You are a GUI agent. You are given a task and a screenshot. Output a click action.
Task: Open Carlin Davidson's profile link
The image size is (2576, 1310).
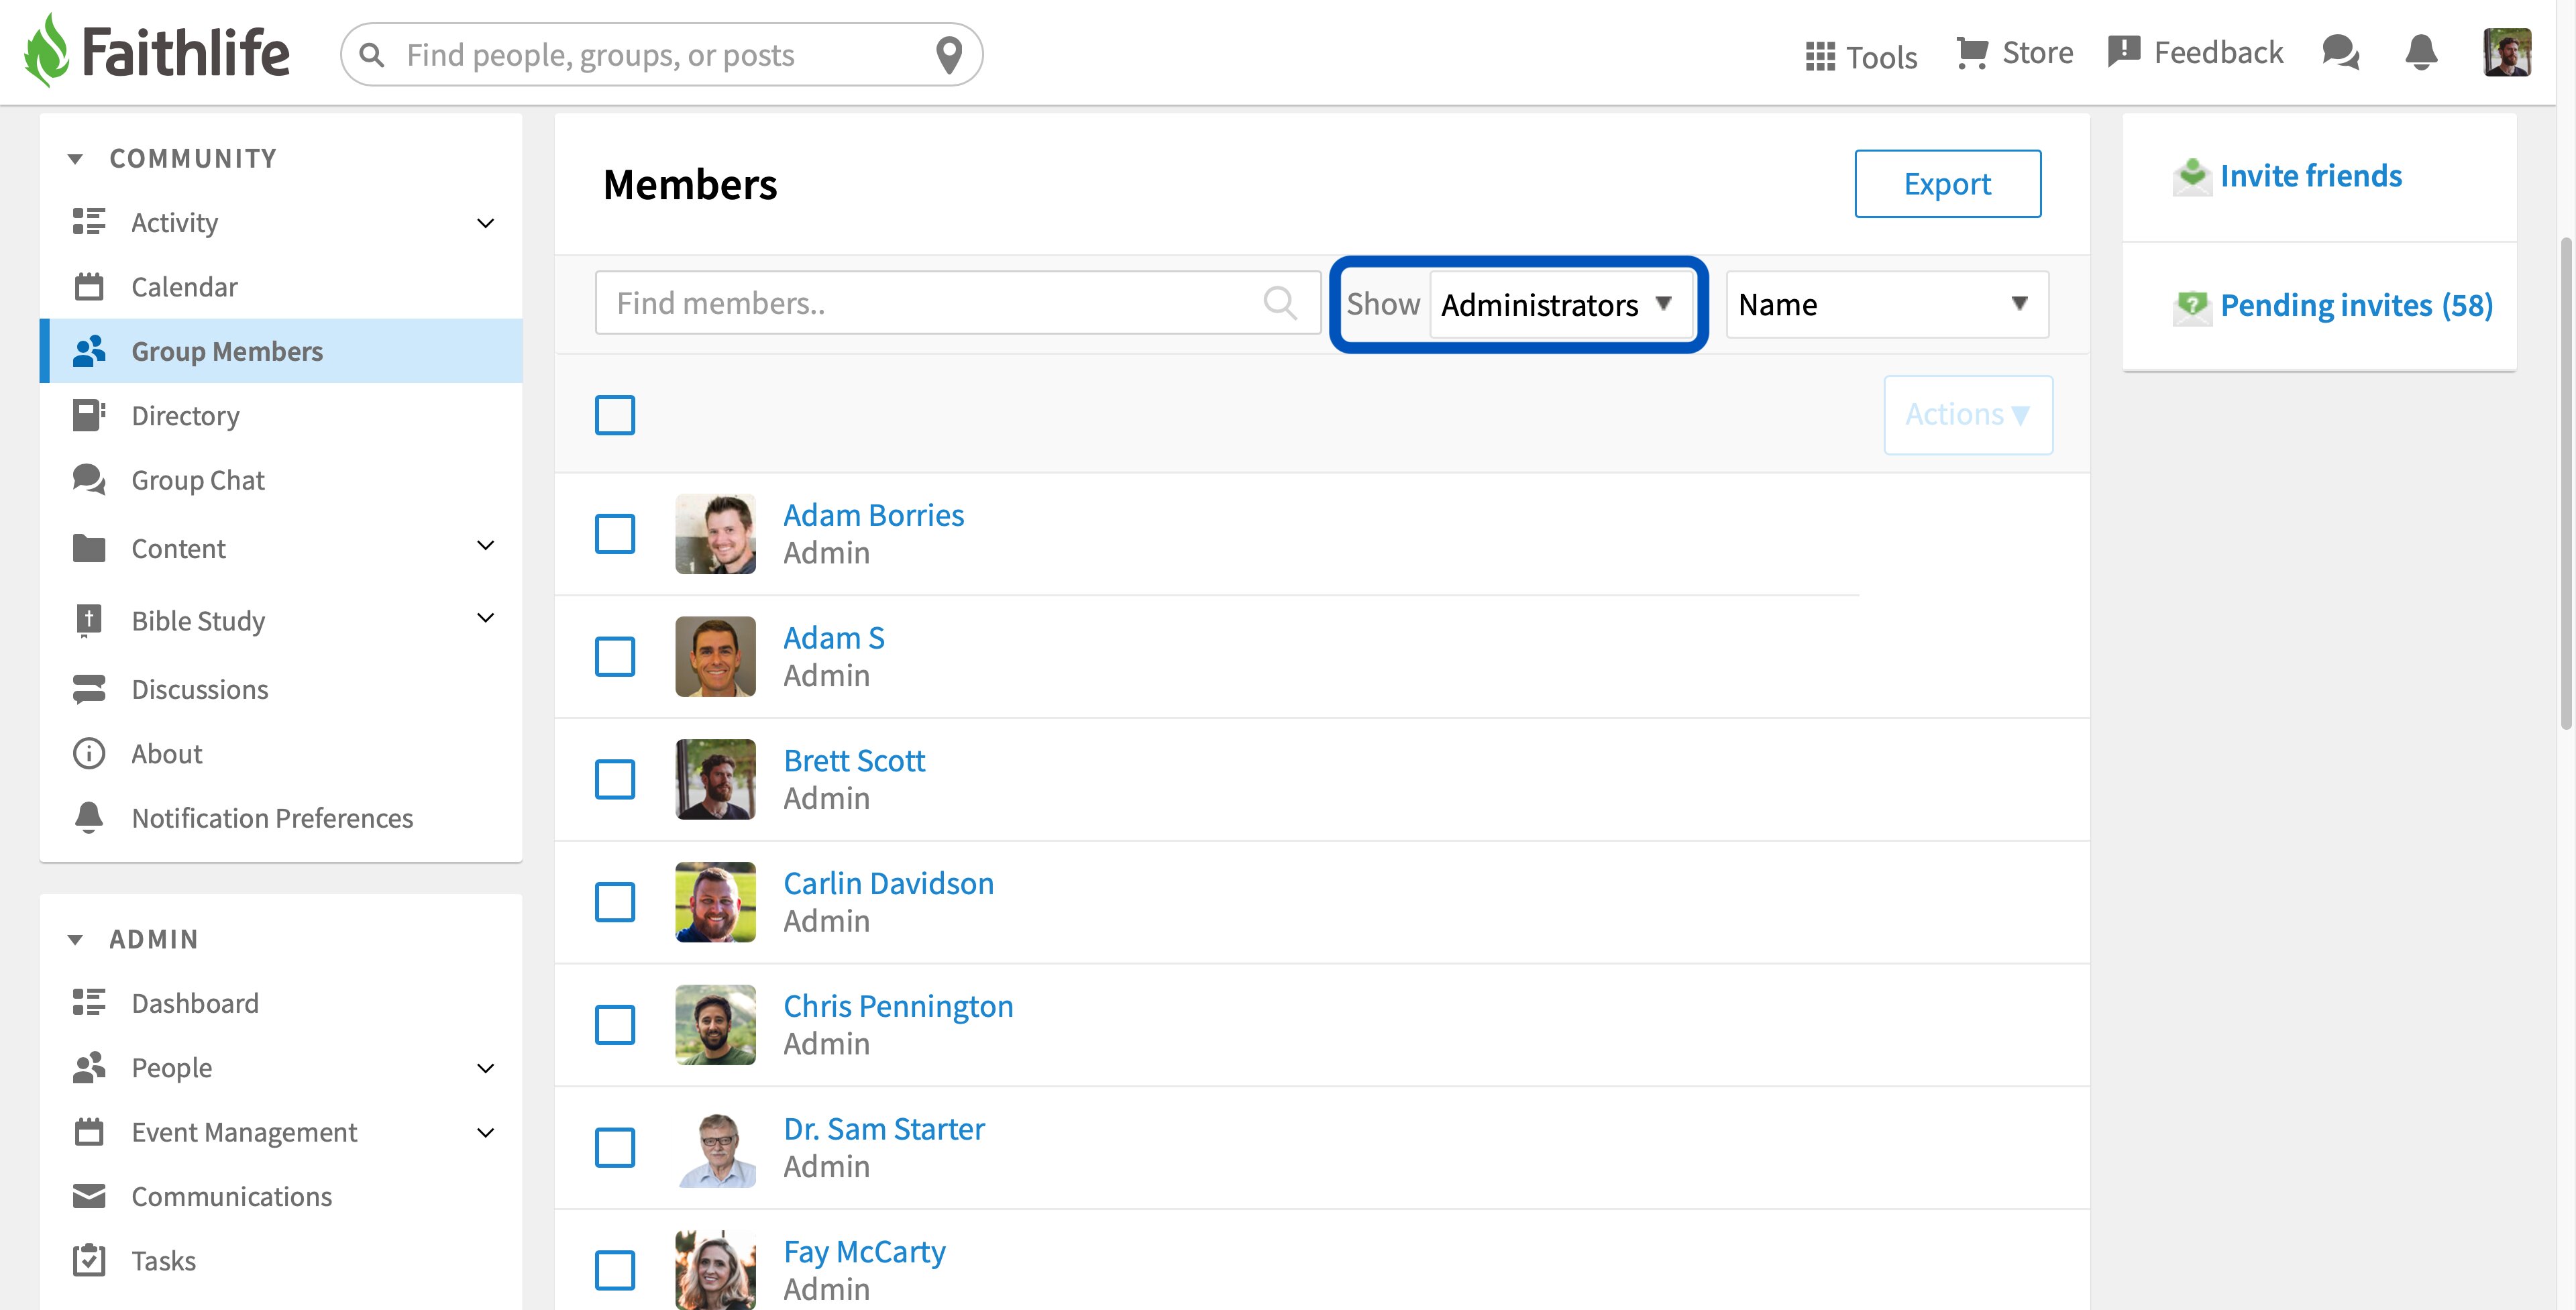tap(888, 884)
